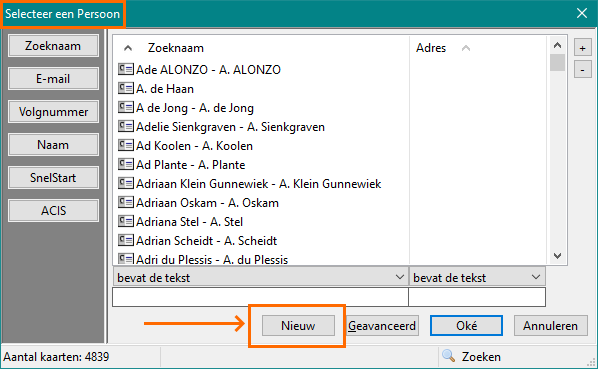Viewport: 598px width, 369px height.
Task: Switch search index to ACIS
Action: click(53, 210)
